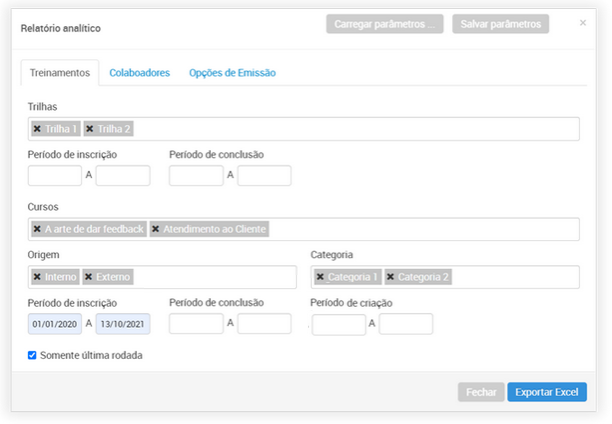Click the end date field showing 13/10/2021
Screen dimensions: 612x424
[x=122, y=324]
